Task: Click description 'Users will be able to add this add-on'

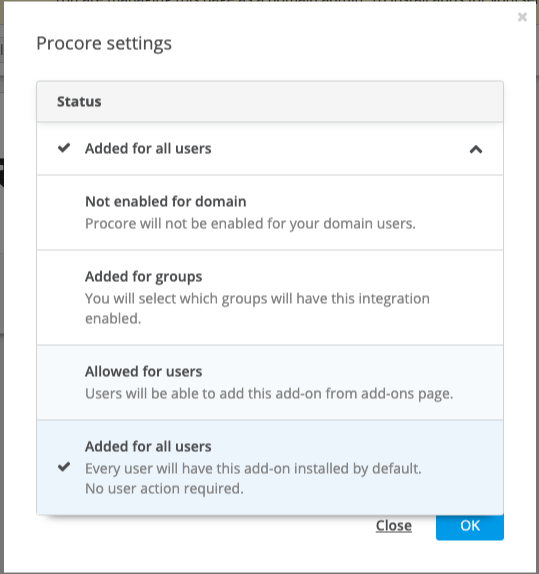Action: [204, 394]
